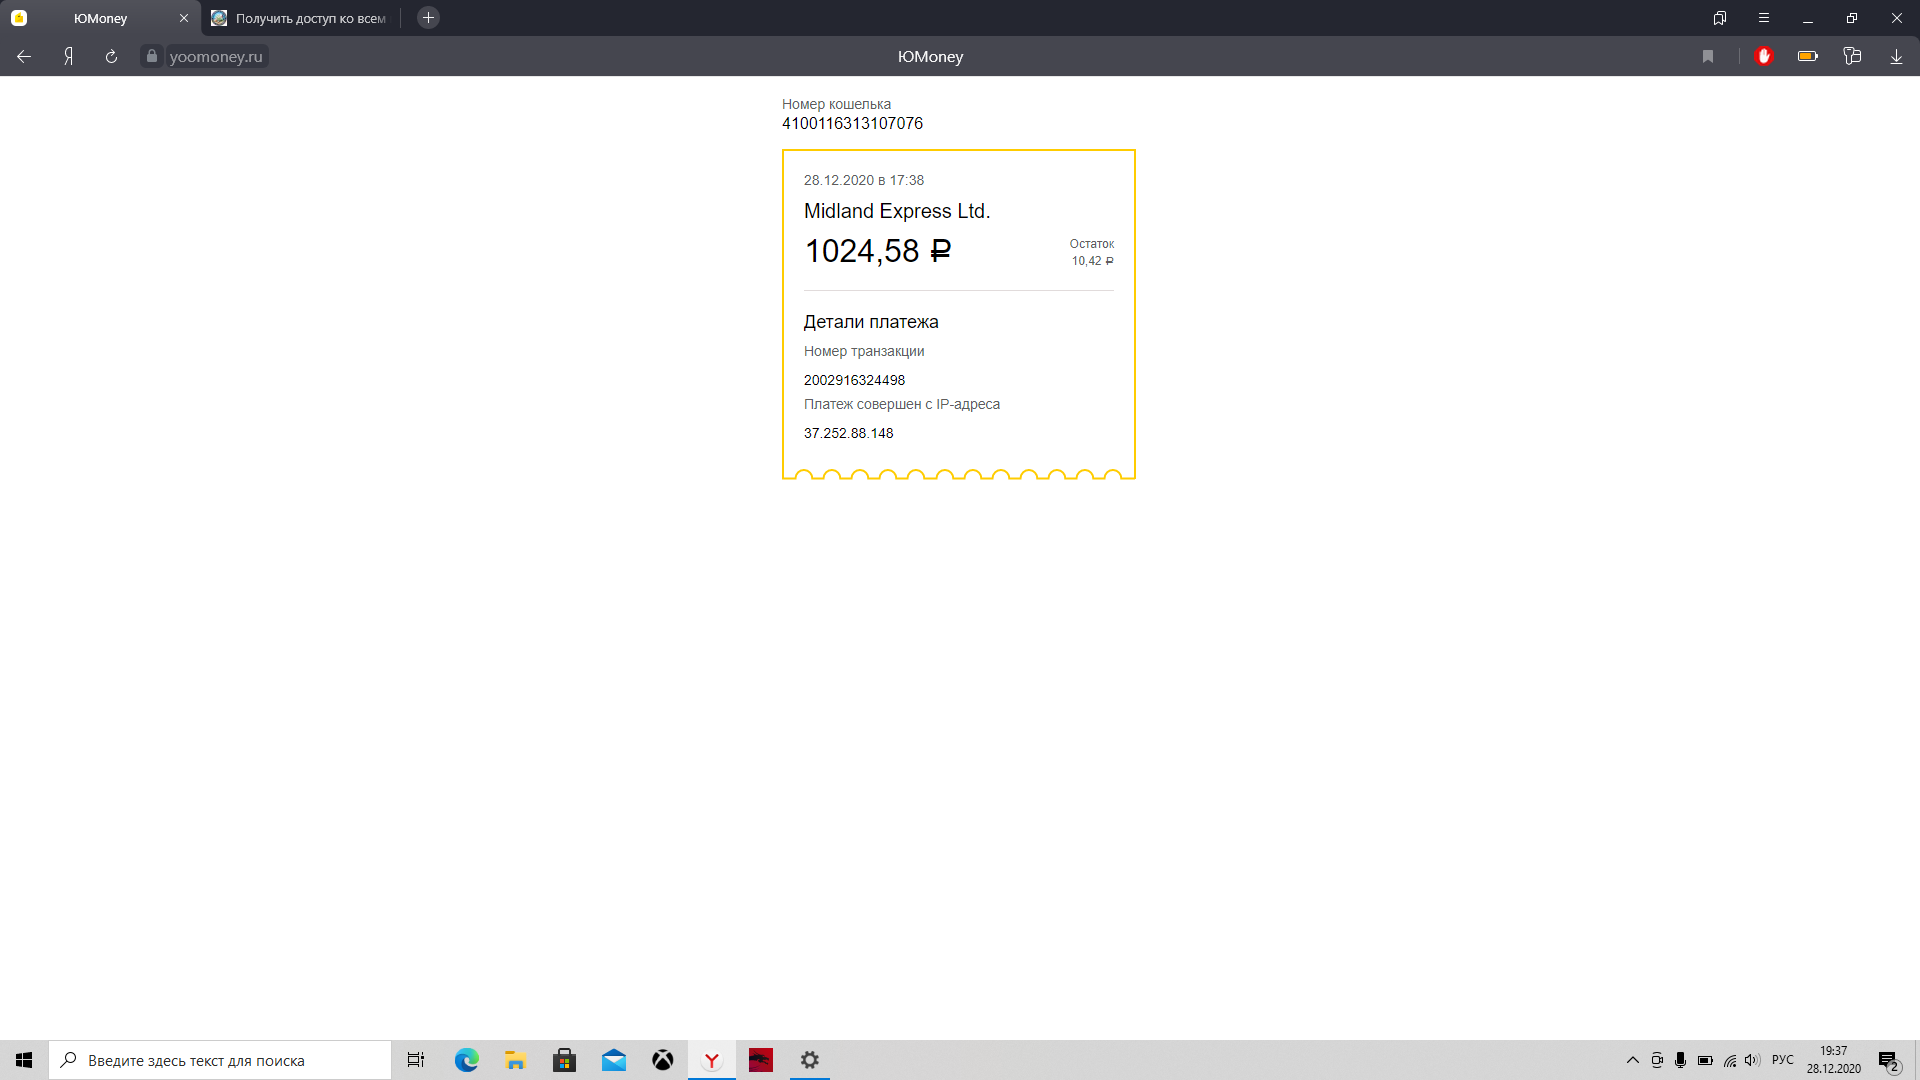Click the Meet Now tray icon

coord(1657,1060)
